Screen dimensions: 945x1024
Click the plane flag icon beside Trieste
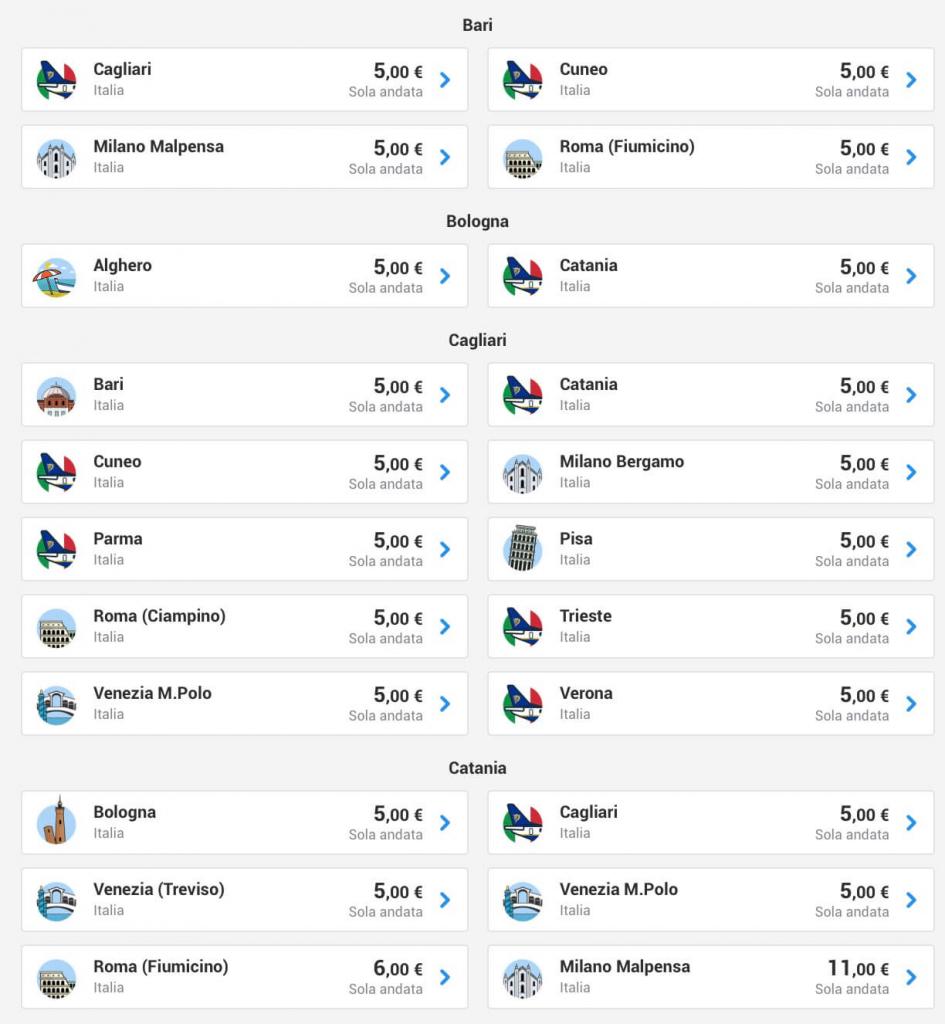point(522,627)
